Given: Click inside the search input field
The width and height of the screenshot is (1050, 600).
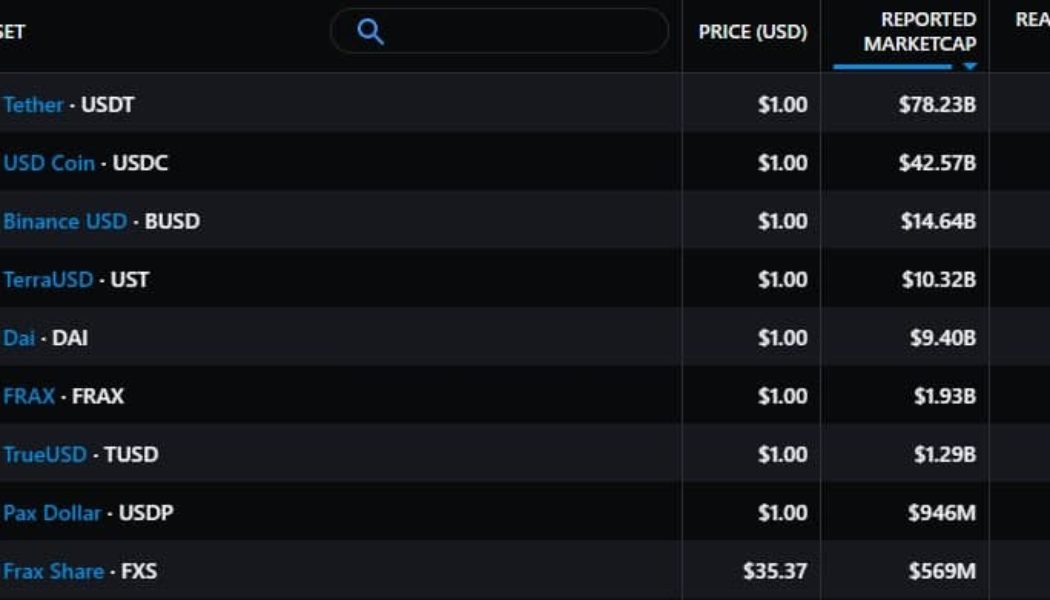Looking at the screenshot, I should click(500, 32).
